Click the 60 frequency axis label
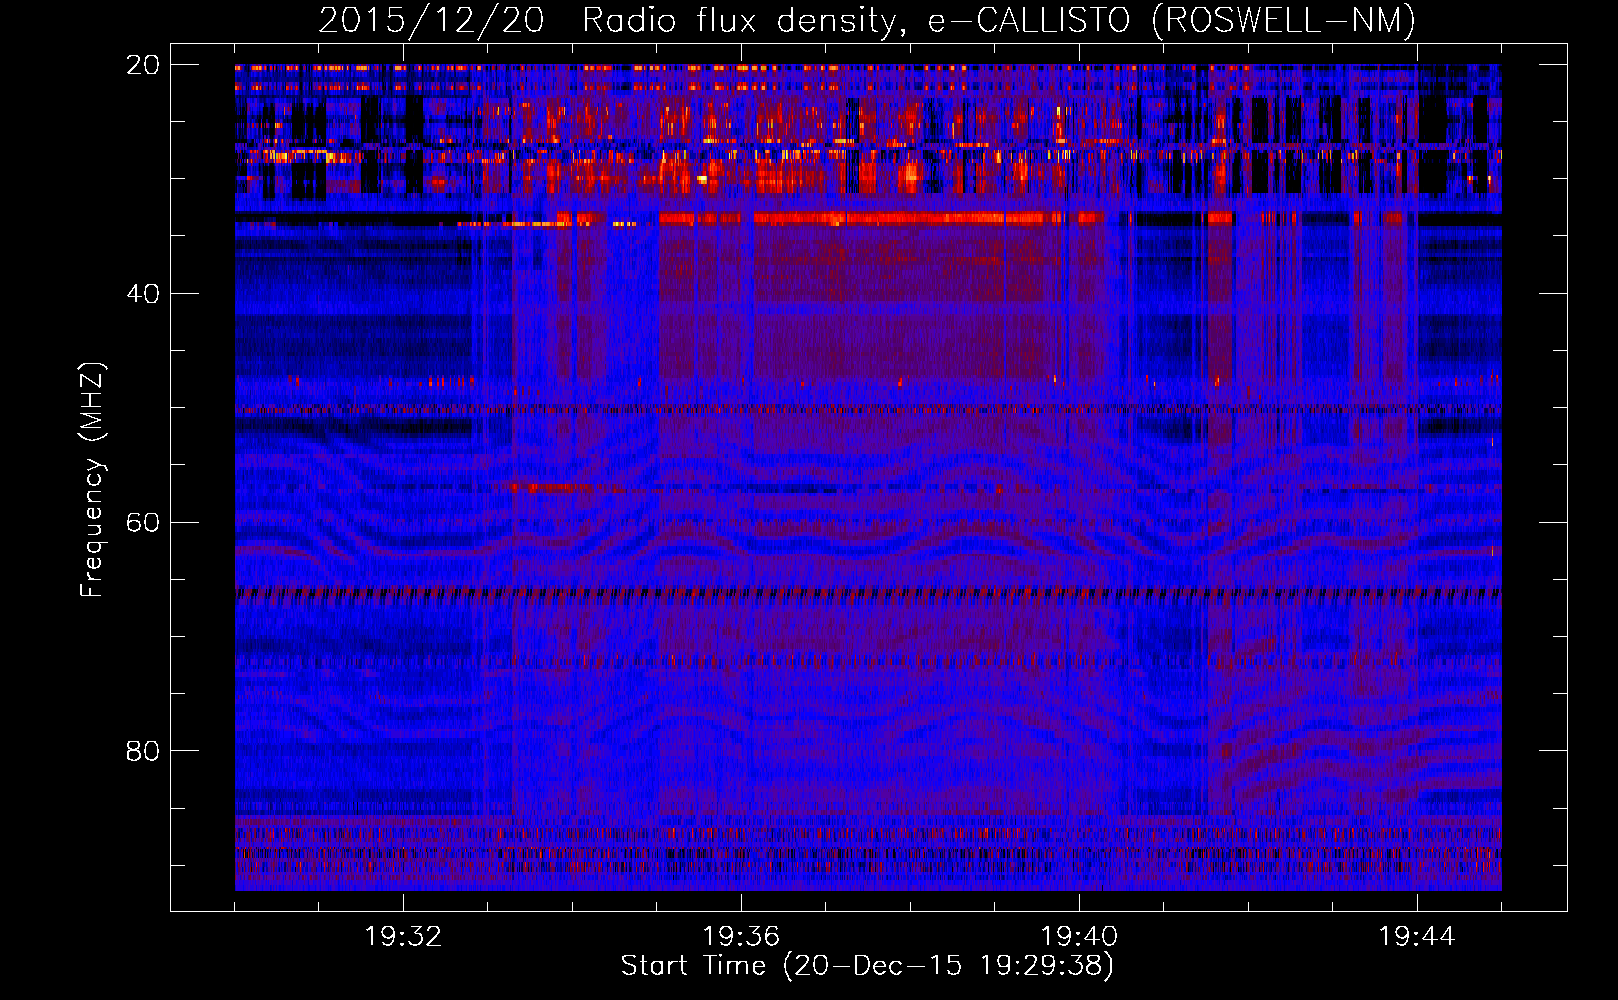The image size is (1618, 1000). pos(143,523)
